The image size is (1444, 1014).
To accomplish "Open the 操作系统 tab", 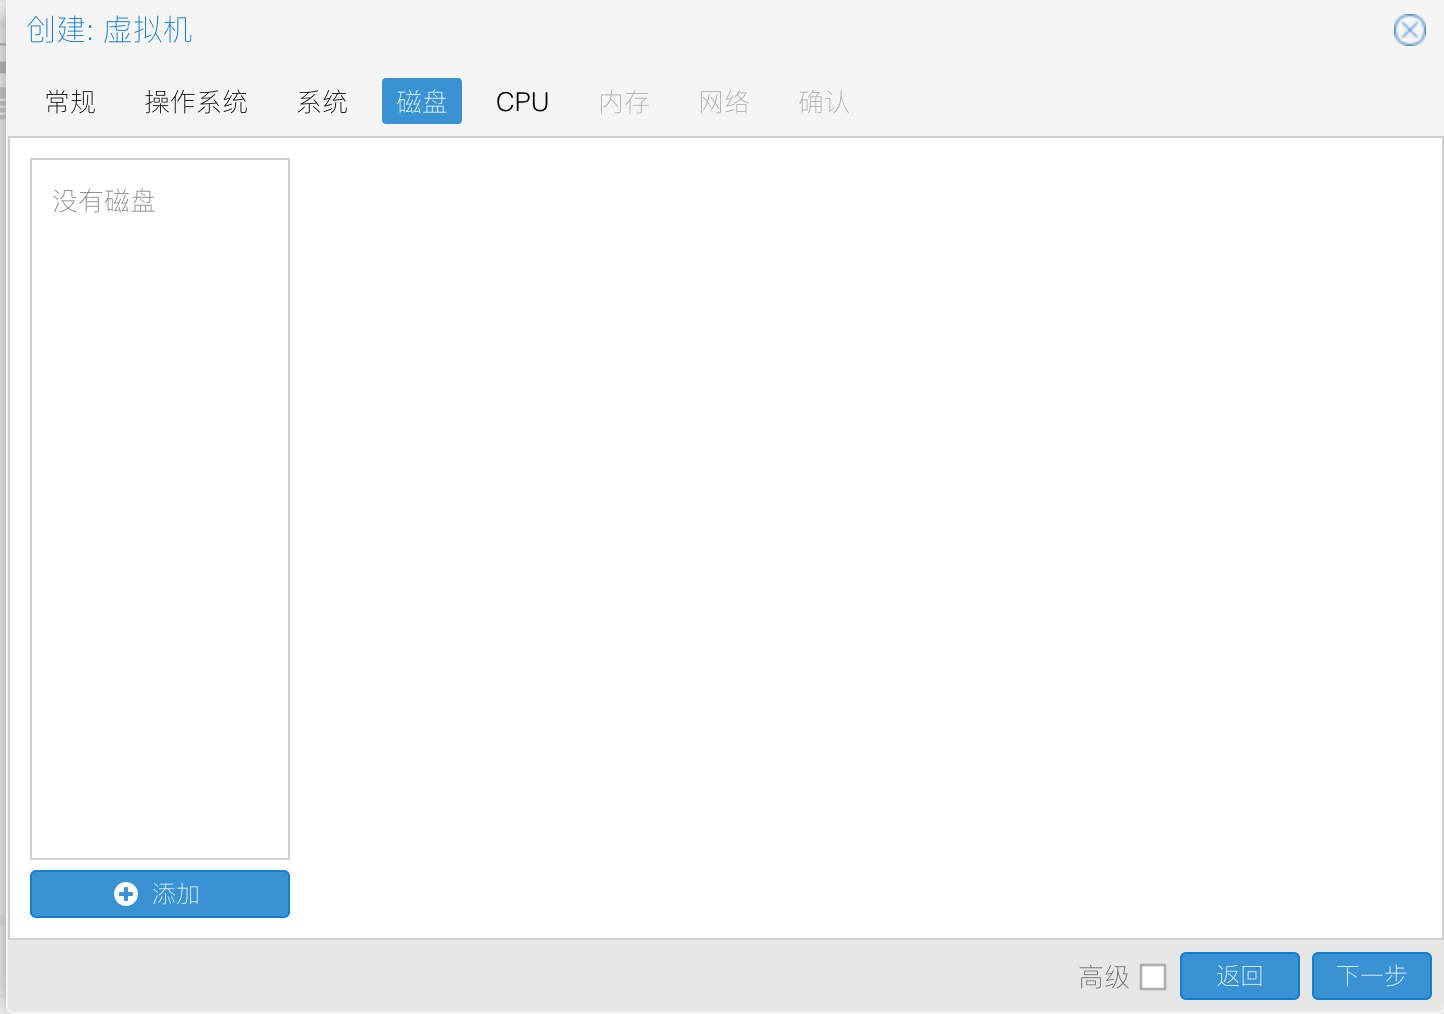I will click(x=196, y=102).
